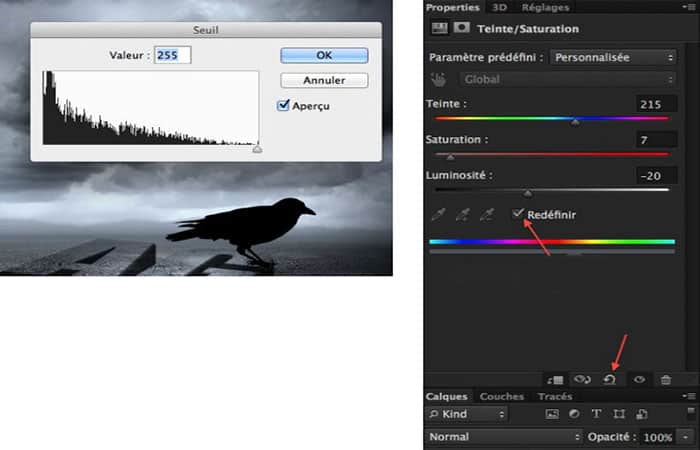
Task: Toggle the Redéfinir checkbox
Action: tap(518, 214)
